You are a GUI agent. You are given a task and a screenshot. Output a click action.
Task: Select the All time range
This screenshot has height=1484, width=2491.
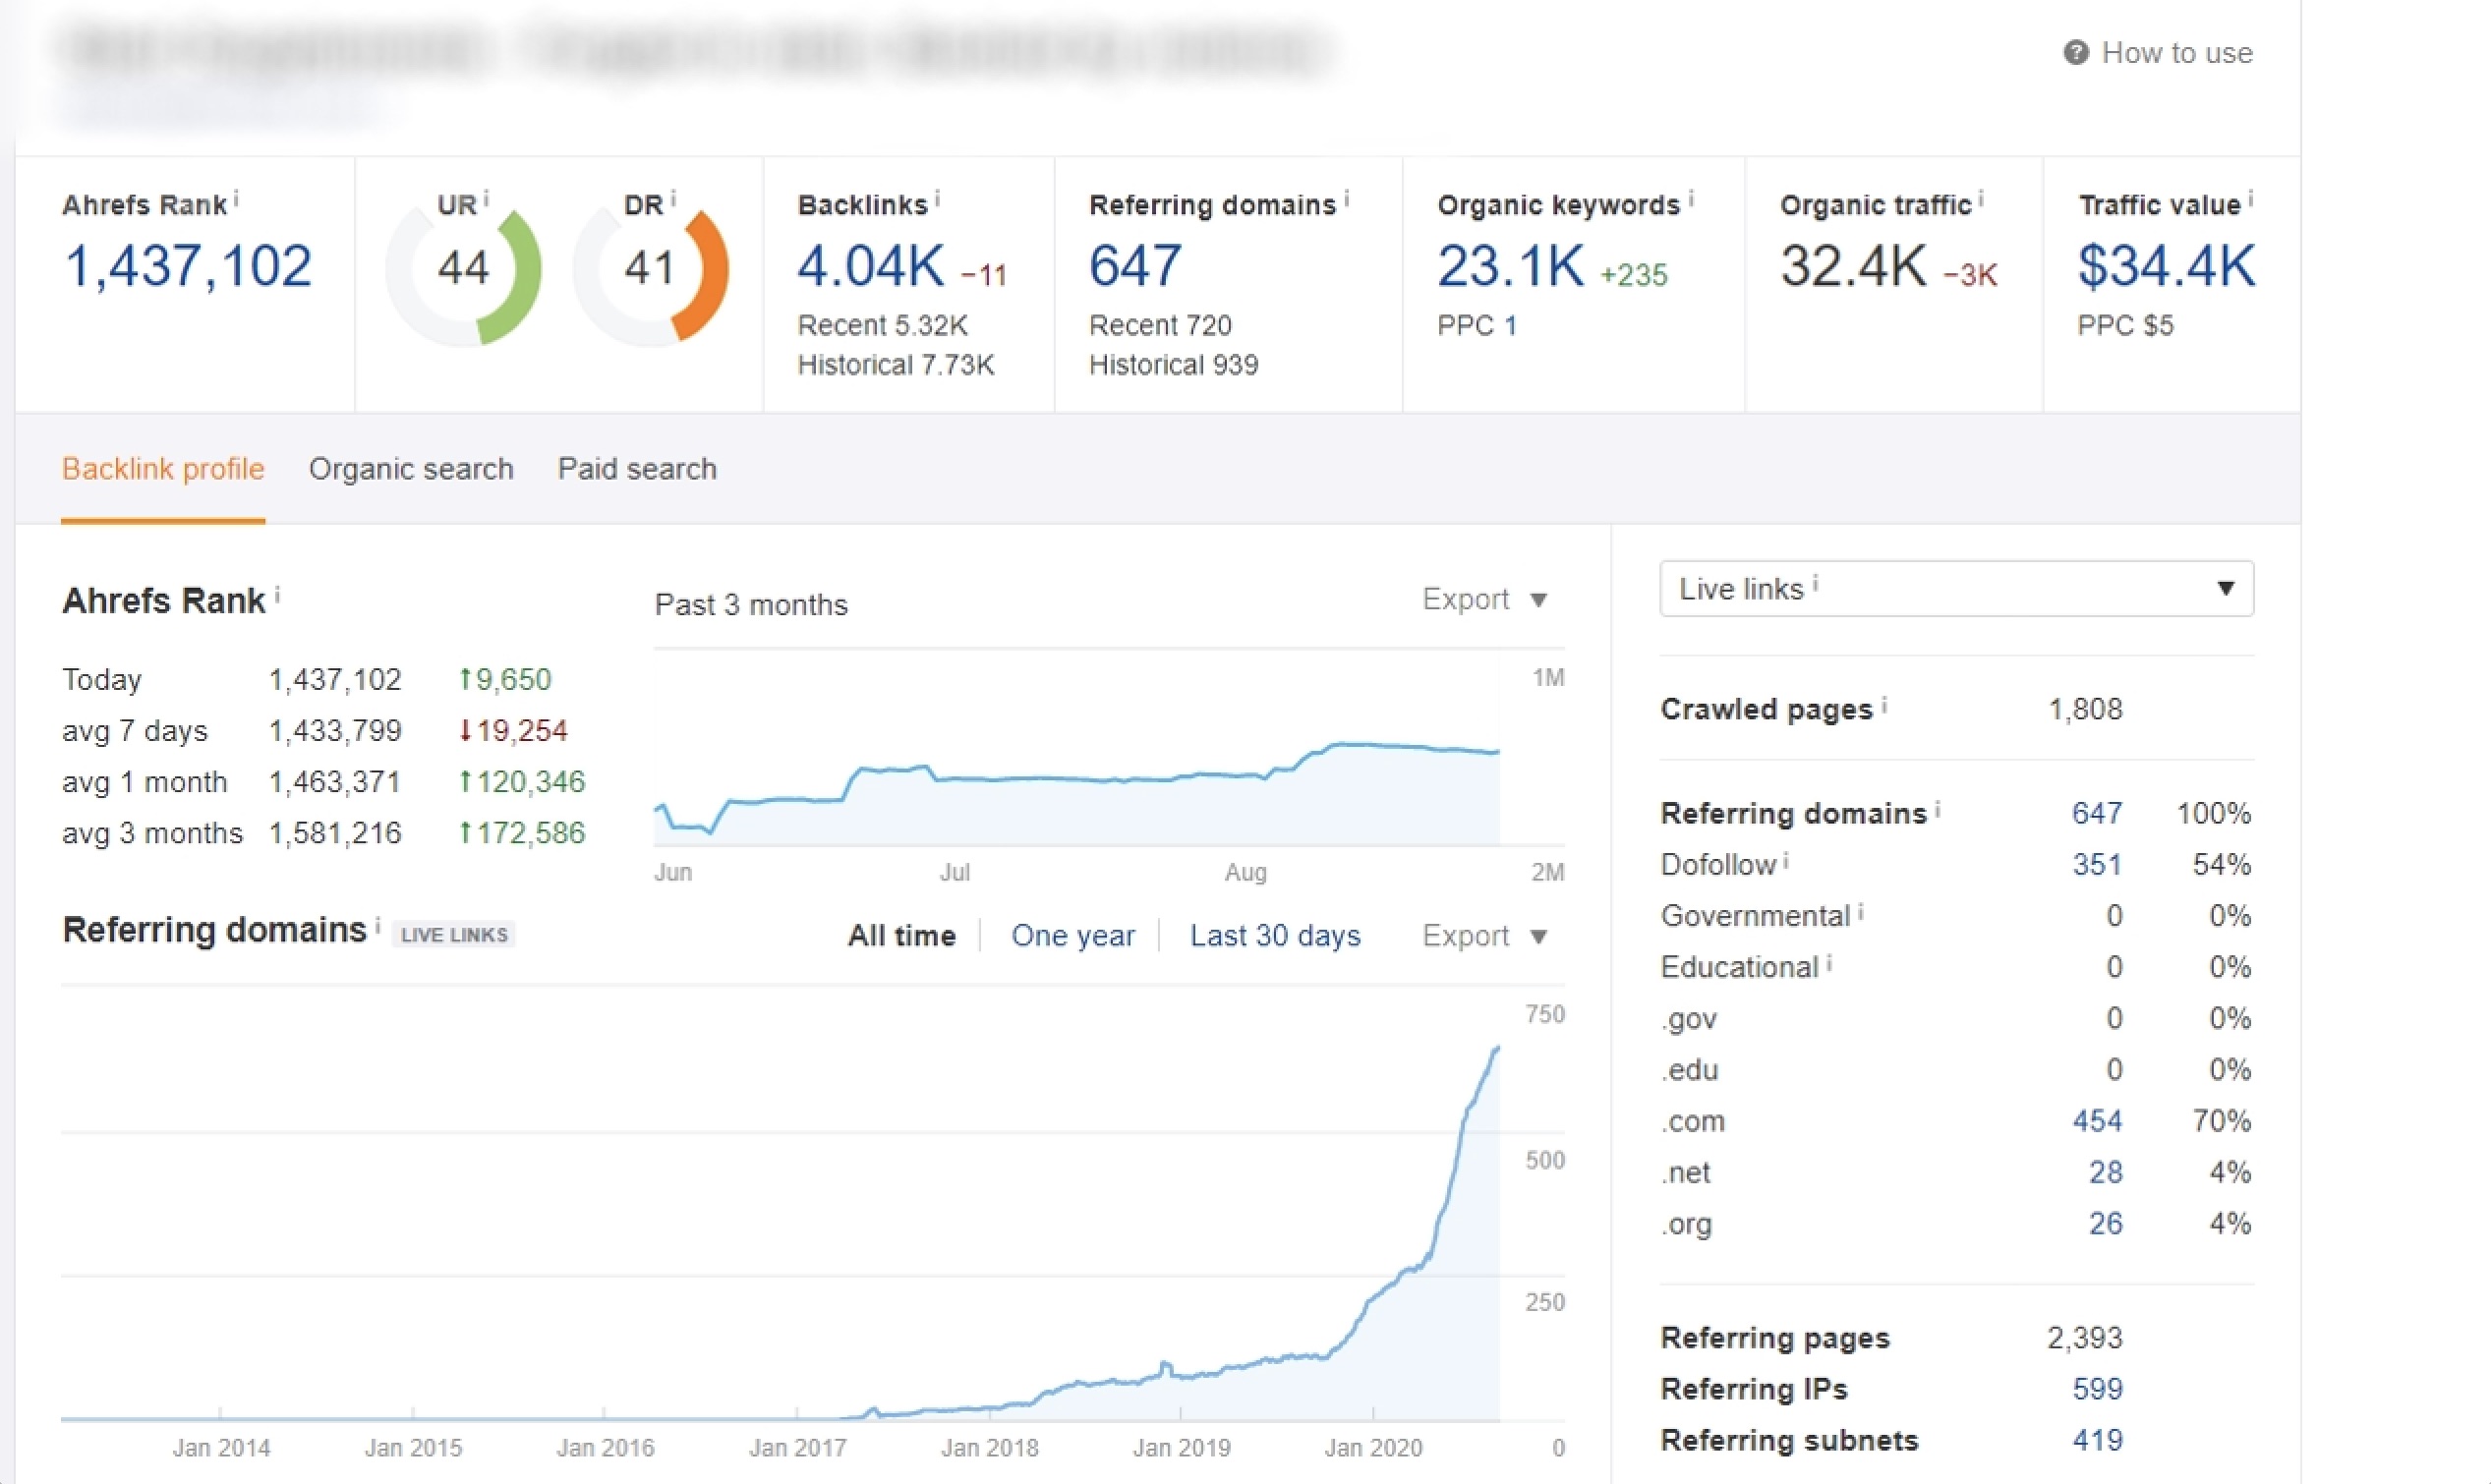tap(901, 936)
